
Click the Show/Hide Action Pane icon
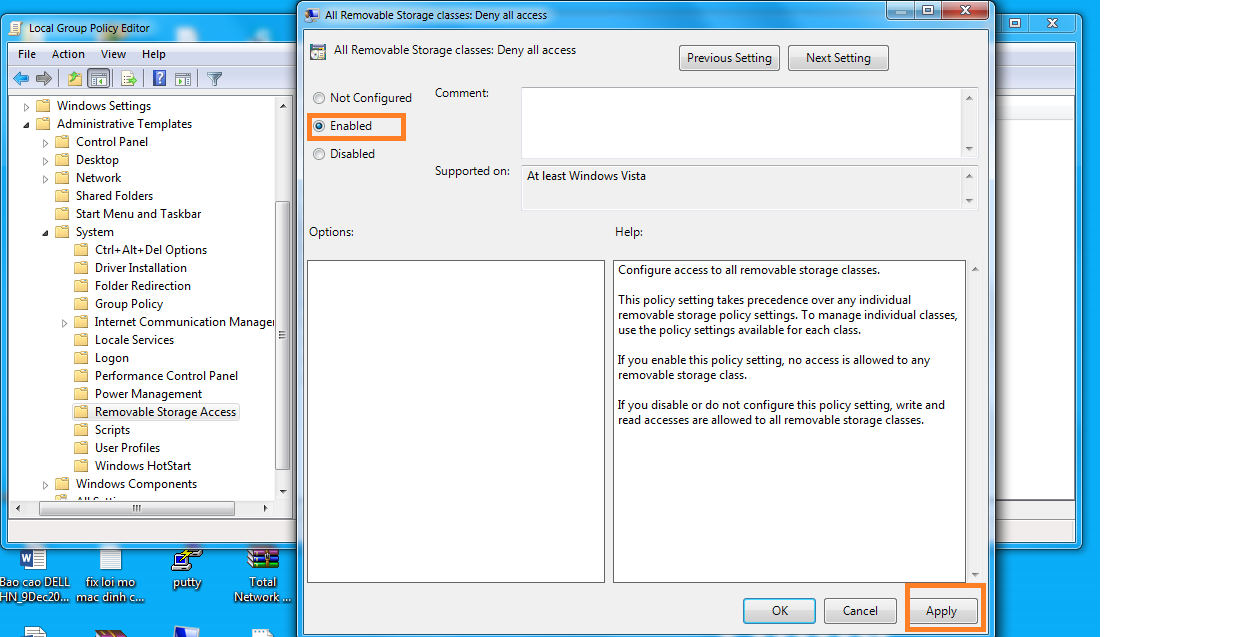pyautogui.click(x=184, y=79)
